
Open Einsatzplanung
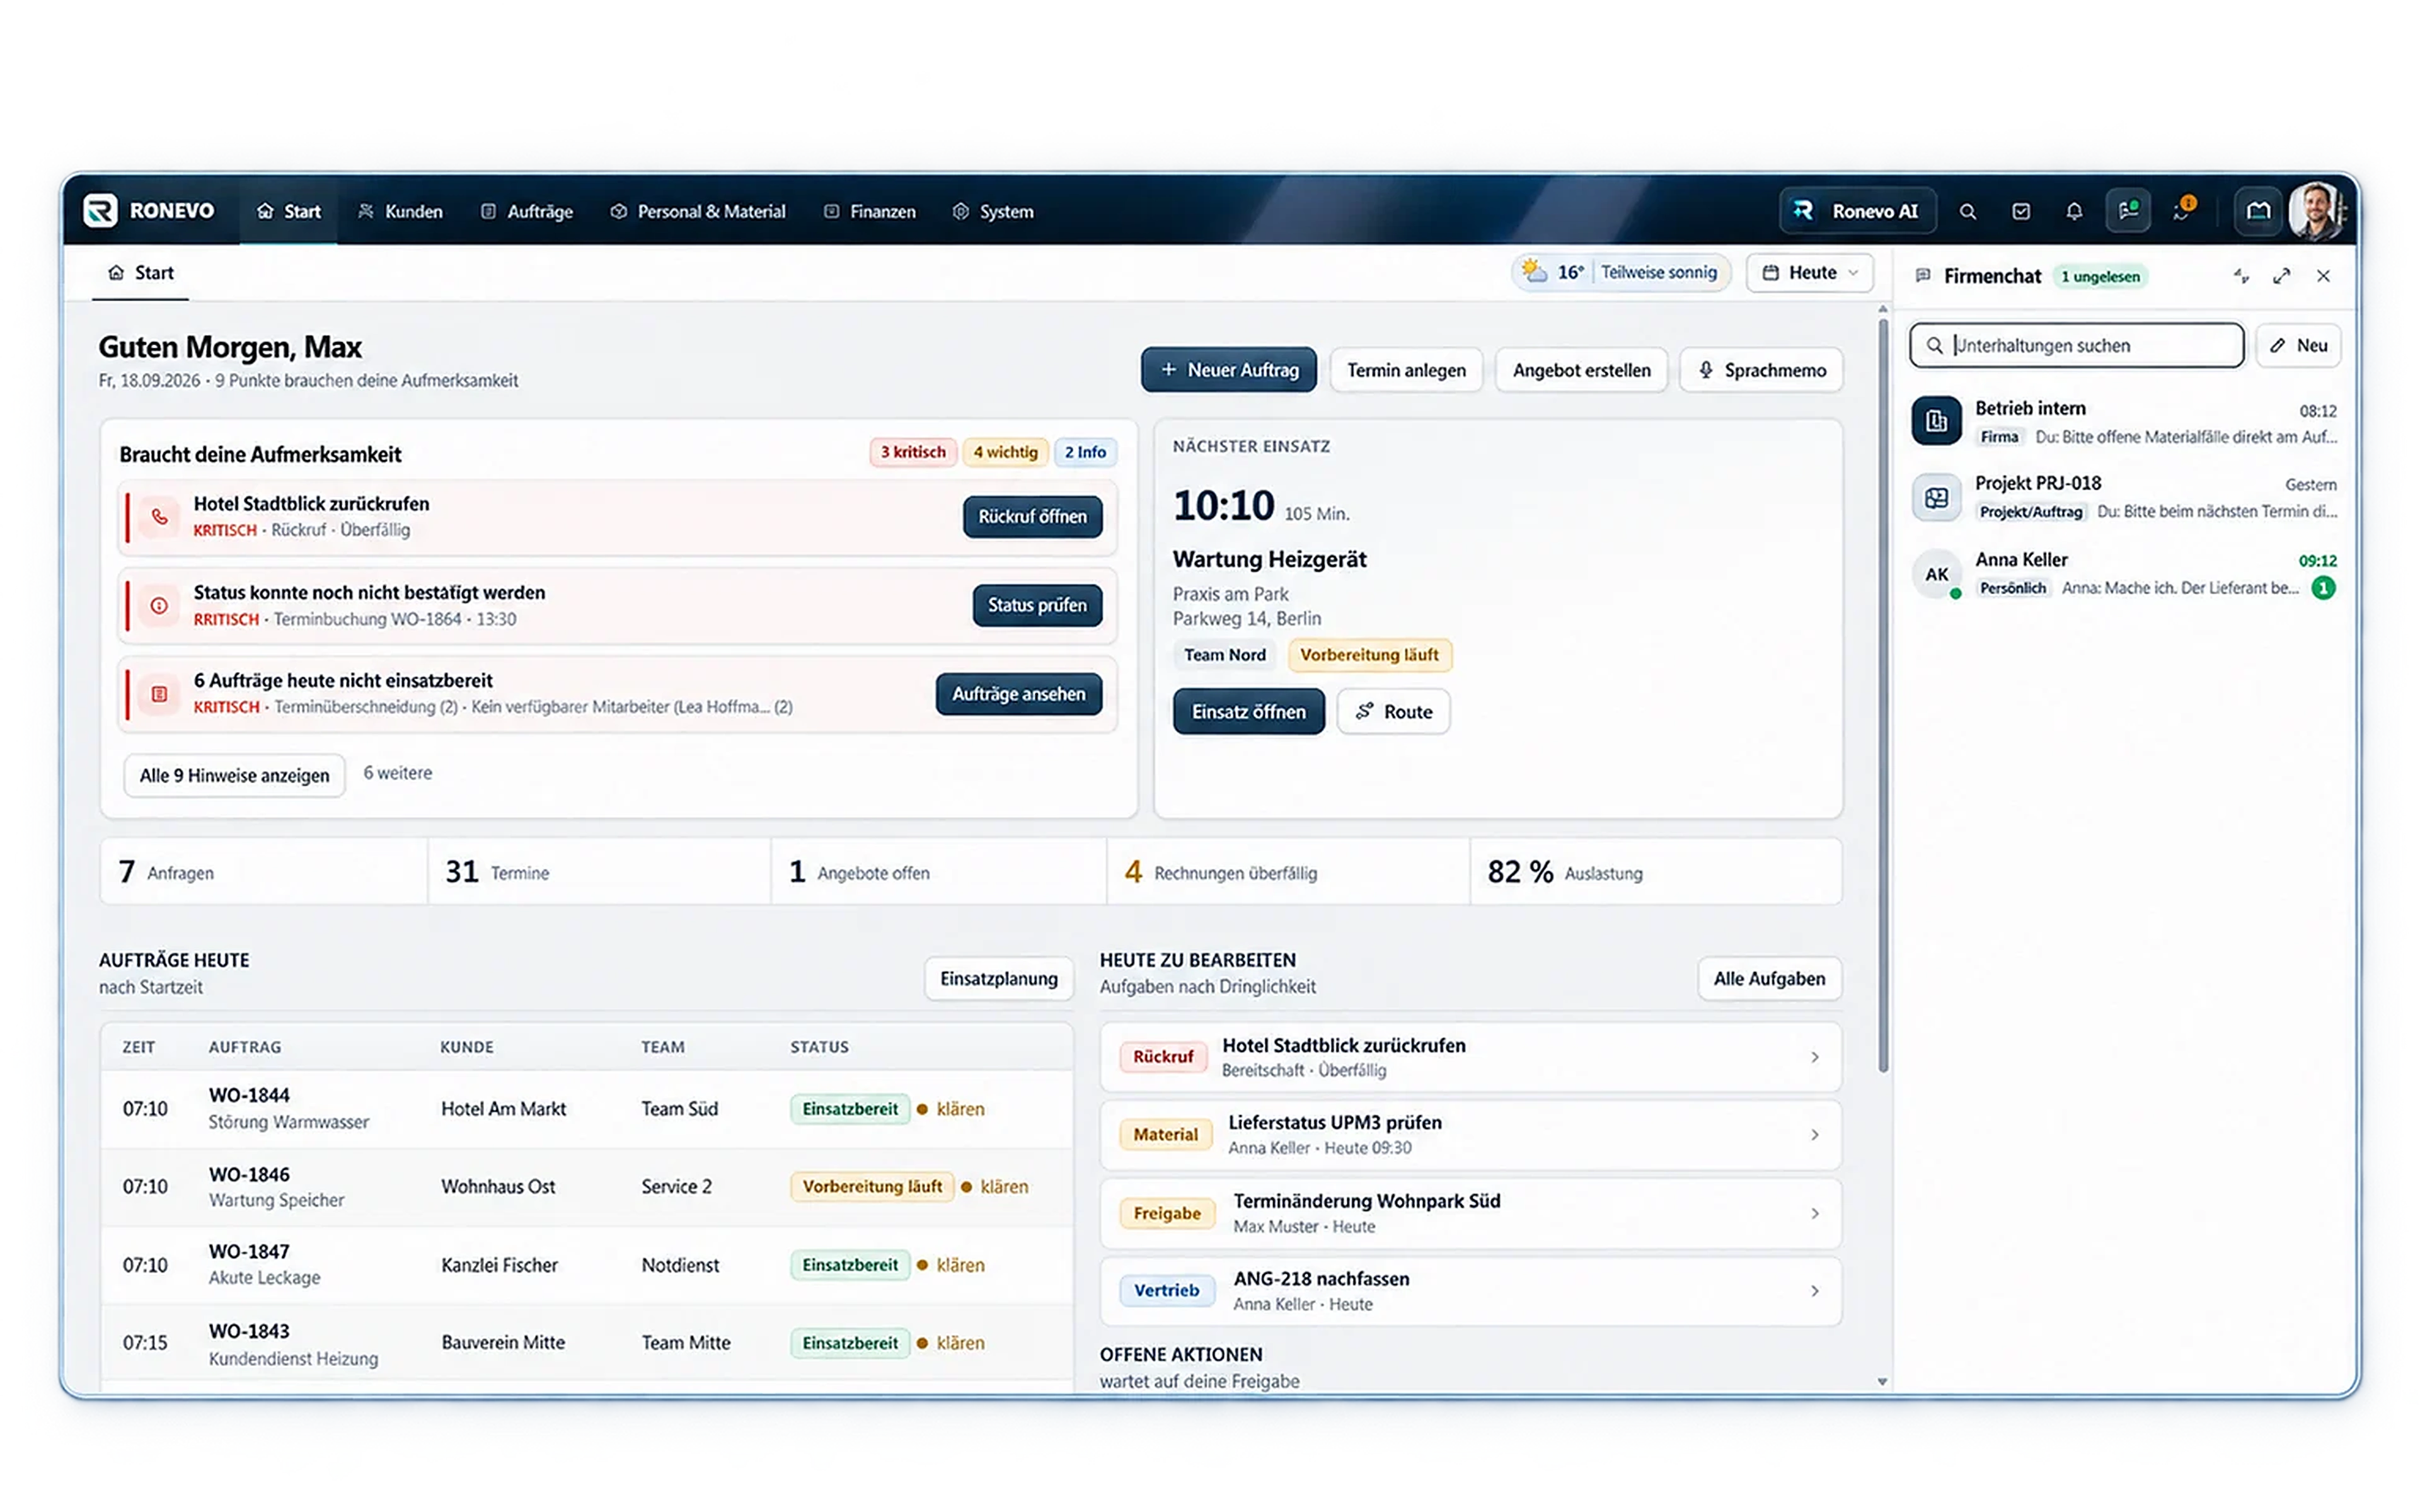(998, 978)
